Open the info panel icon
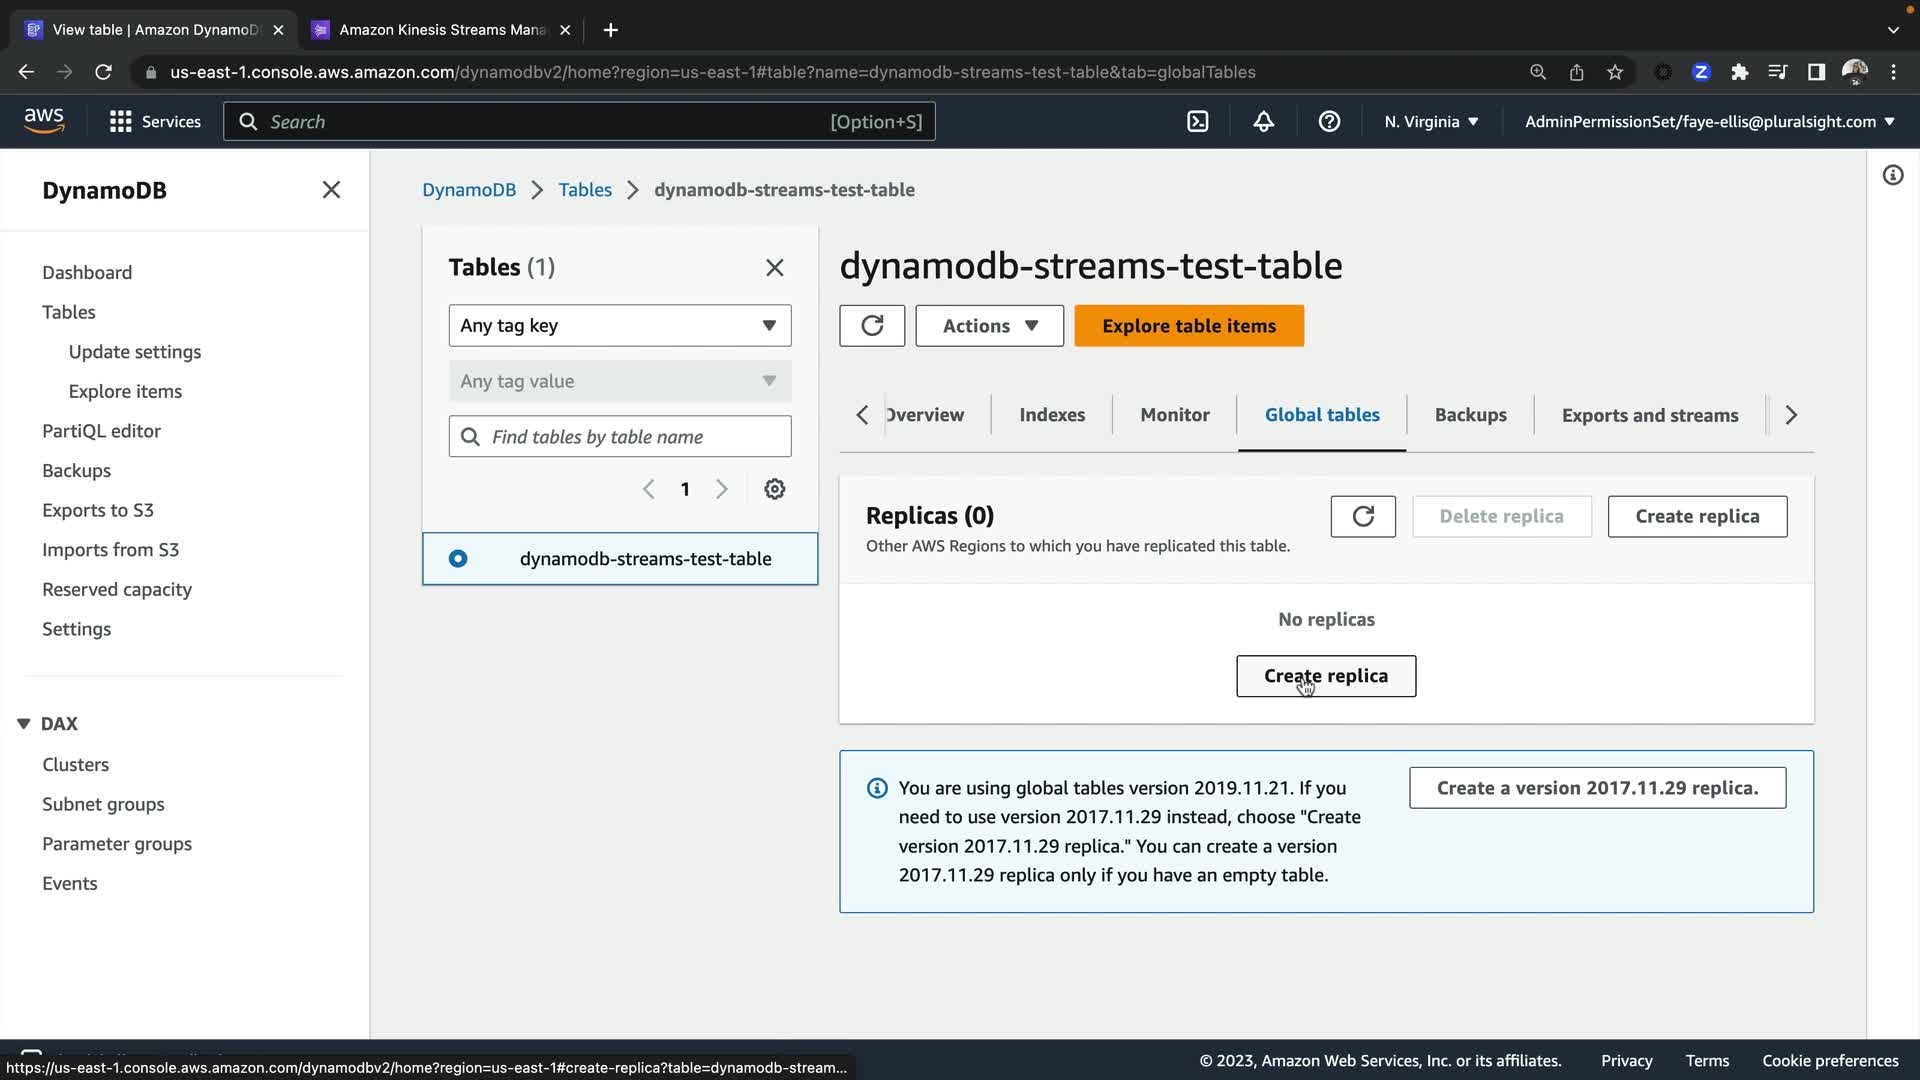The width and height of the screenshot is (1920, 1080). (1892, 176)
